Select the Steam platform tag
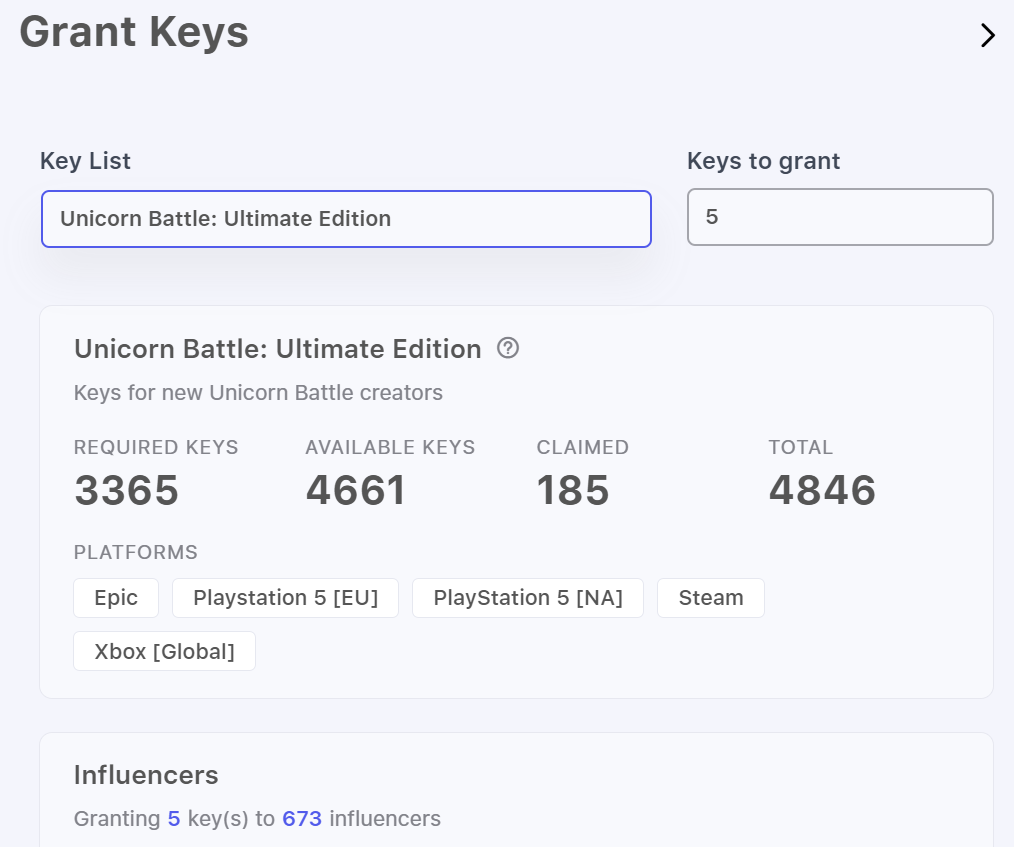The height and width of the screenshot is (847, 1014). click(x=711, y=597)
